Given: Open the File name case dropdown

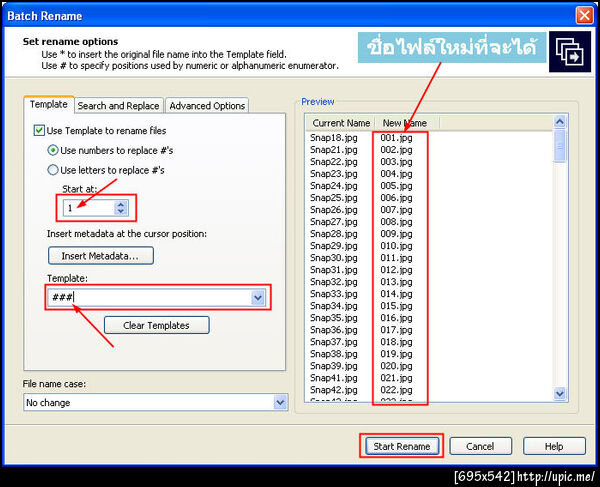Looking at the screenshot, I should [280, 402].
